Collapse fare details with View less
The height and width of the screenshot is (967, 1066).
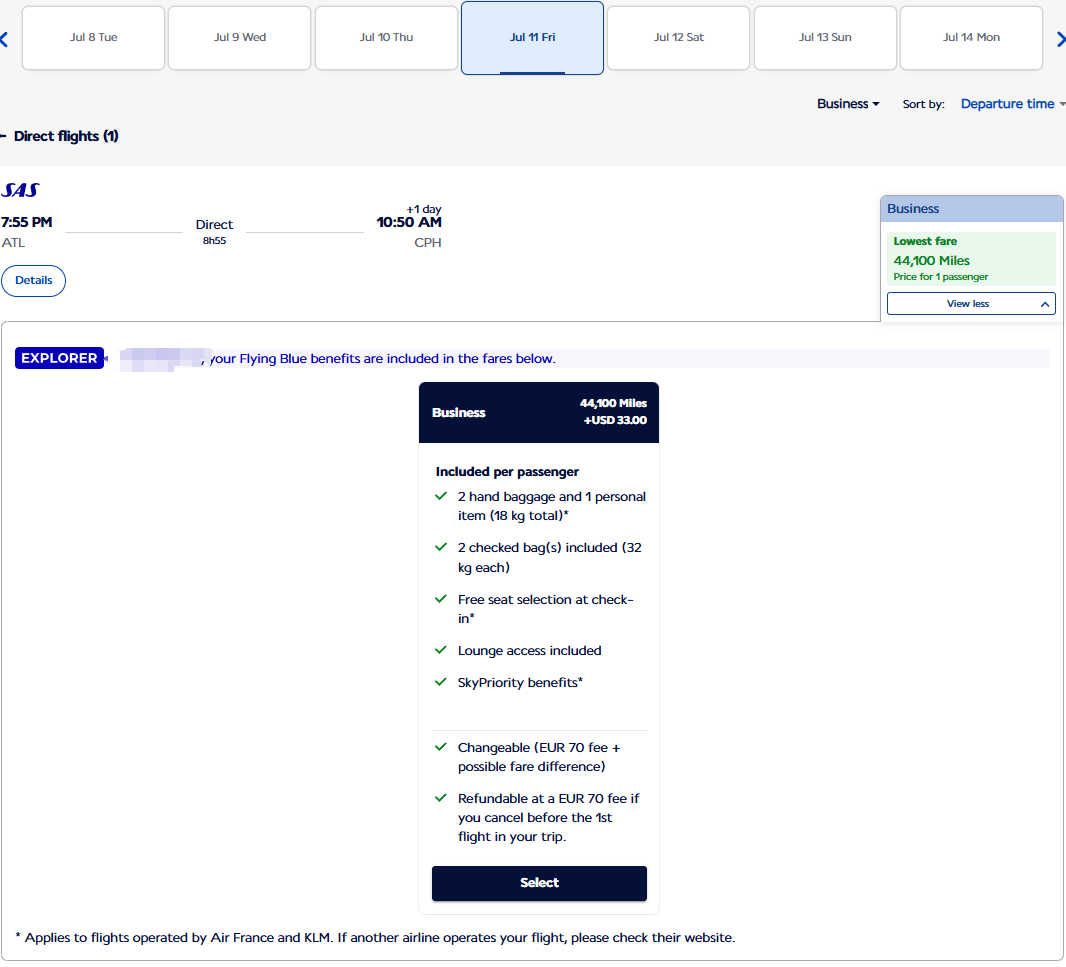point(971,304)
